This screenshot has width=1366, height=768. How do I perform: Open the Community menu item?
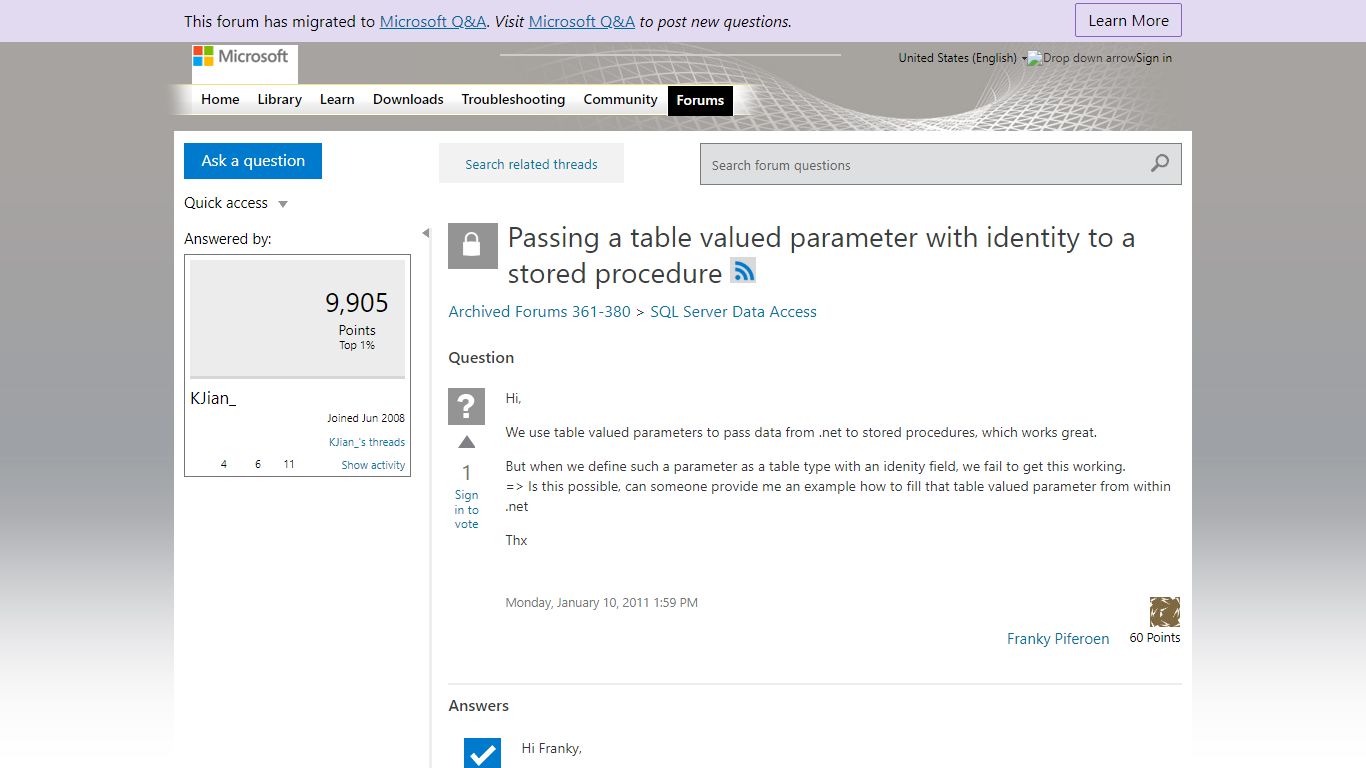point(620,99)
